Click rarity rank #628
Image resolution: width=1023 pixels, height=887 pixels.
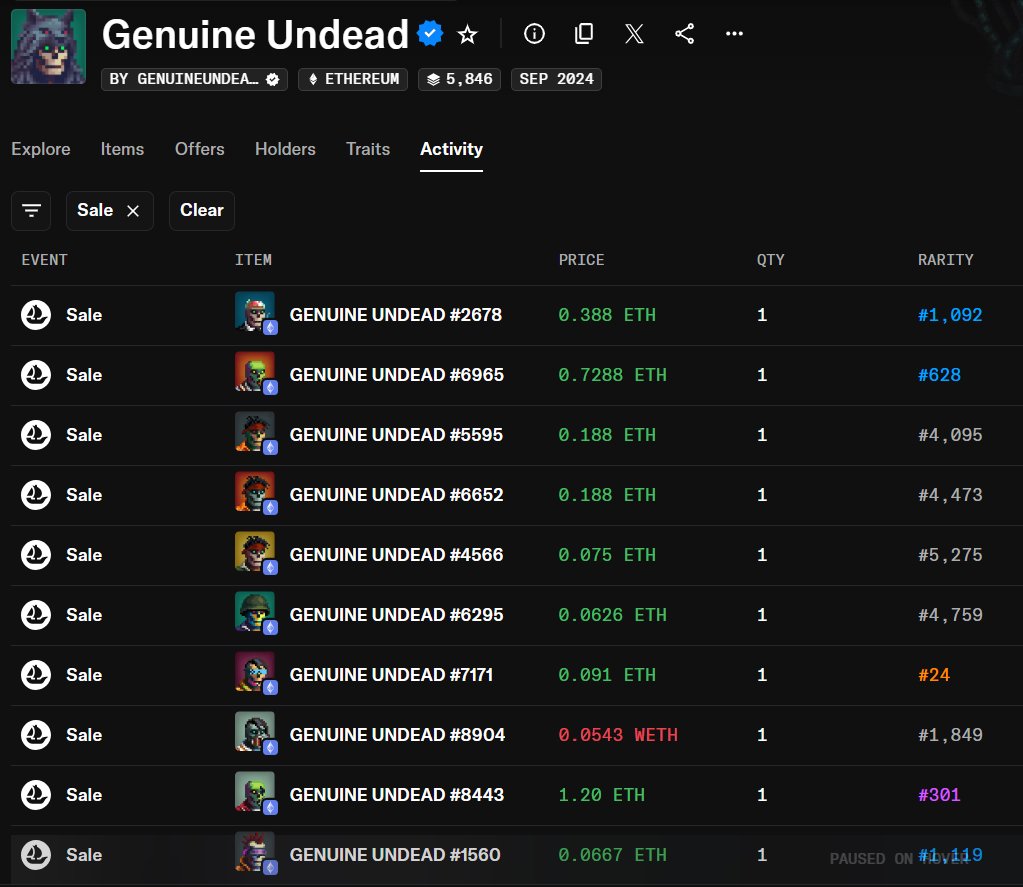[x=939, y=375]
